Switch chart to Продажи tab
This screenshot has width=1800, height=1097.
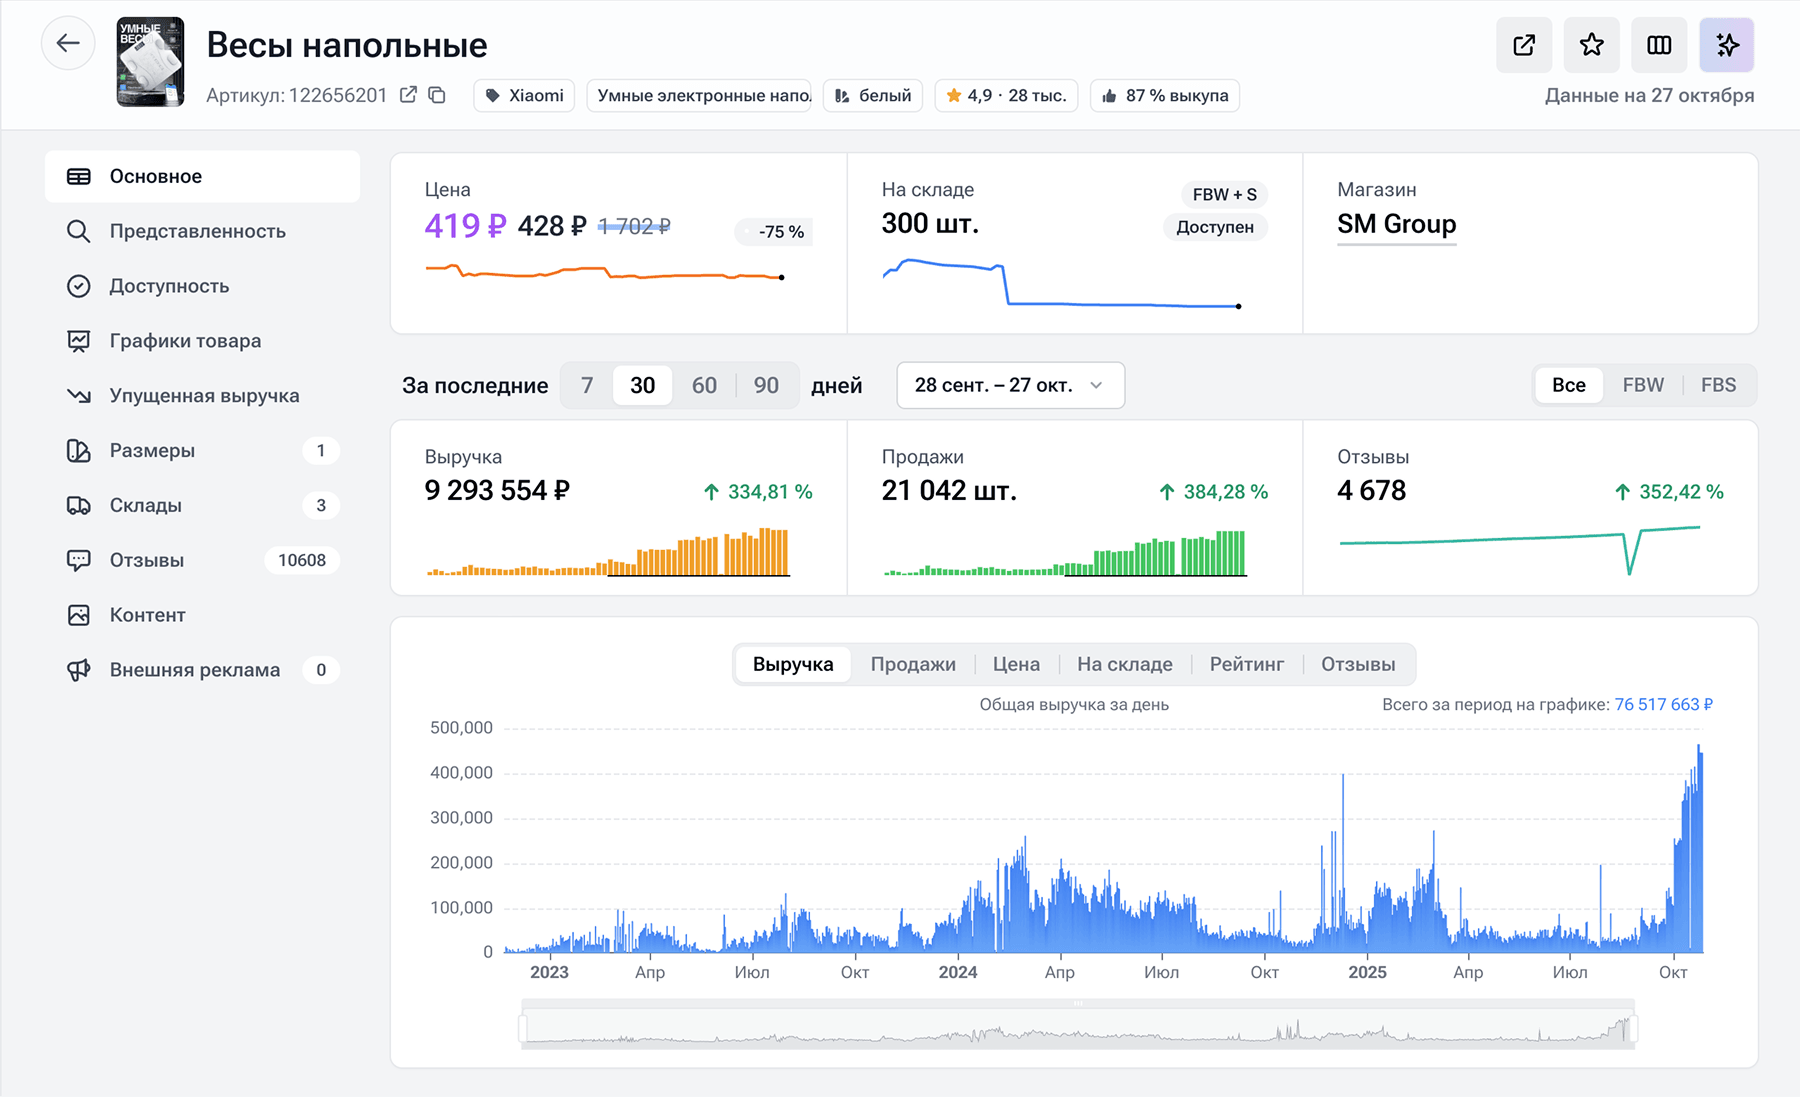(912, 664)
